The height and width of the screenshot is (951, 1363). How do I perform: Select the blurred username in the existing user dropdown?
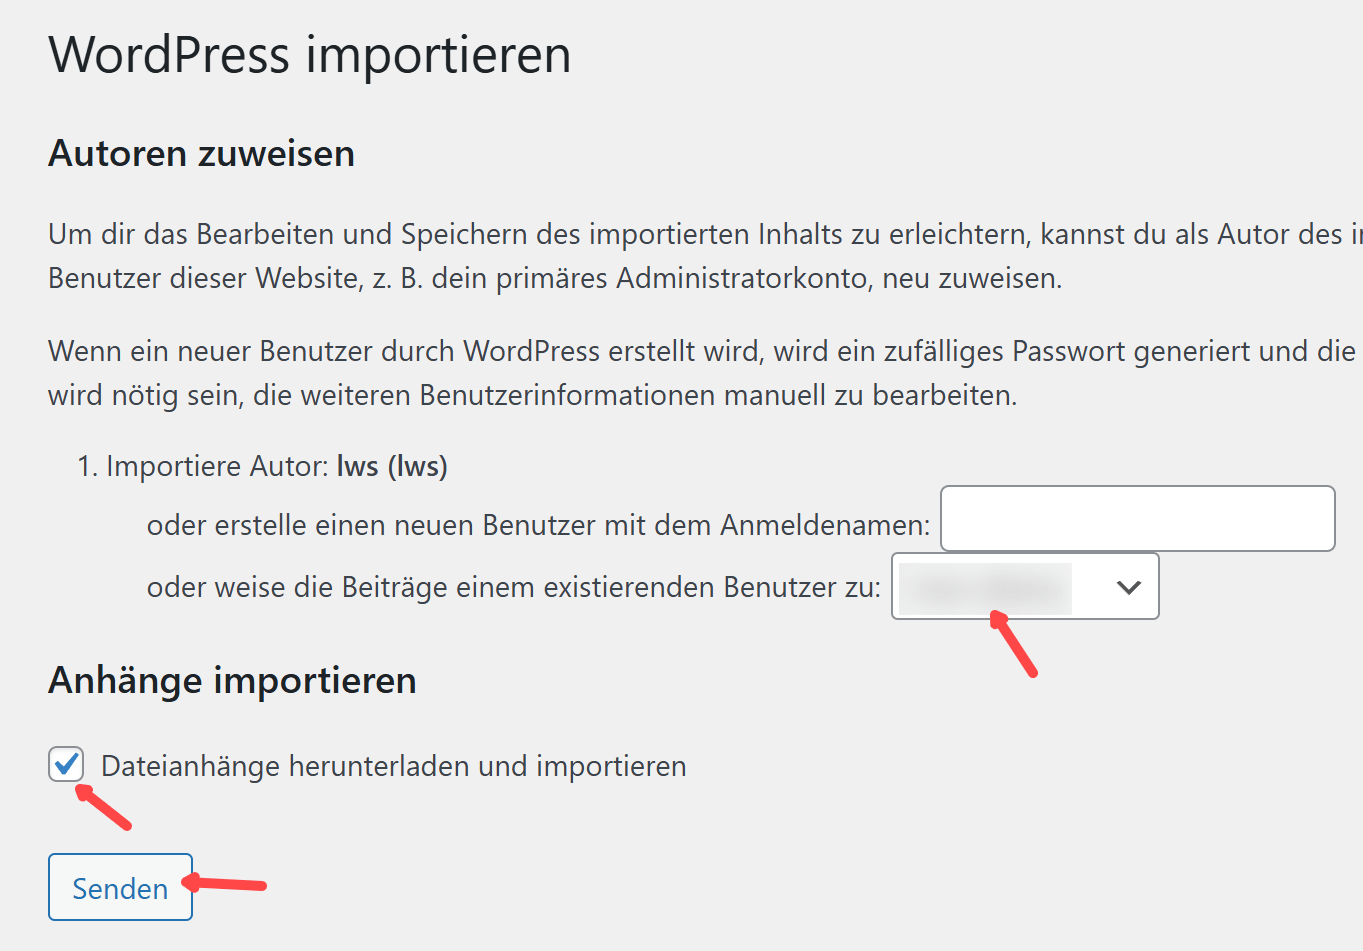985,587
